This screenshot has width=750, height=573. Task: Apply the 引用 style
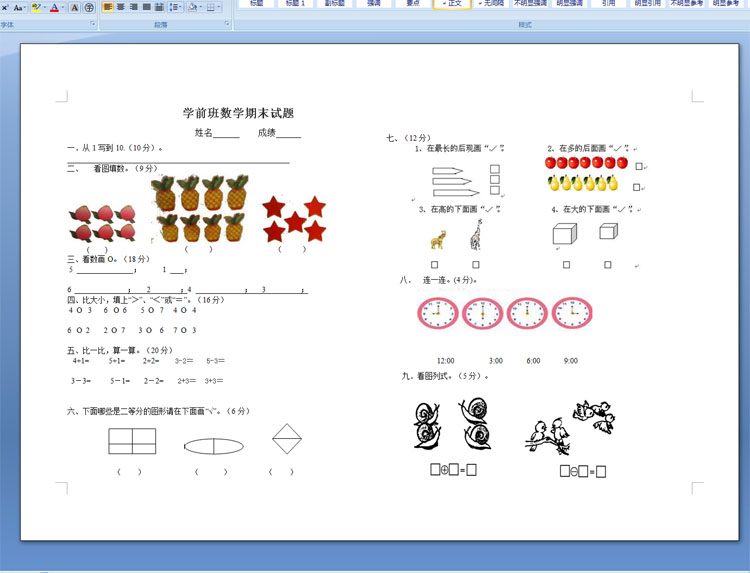(x=608, y=3)
